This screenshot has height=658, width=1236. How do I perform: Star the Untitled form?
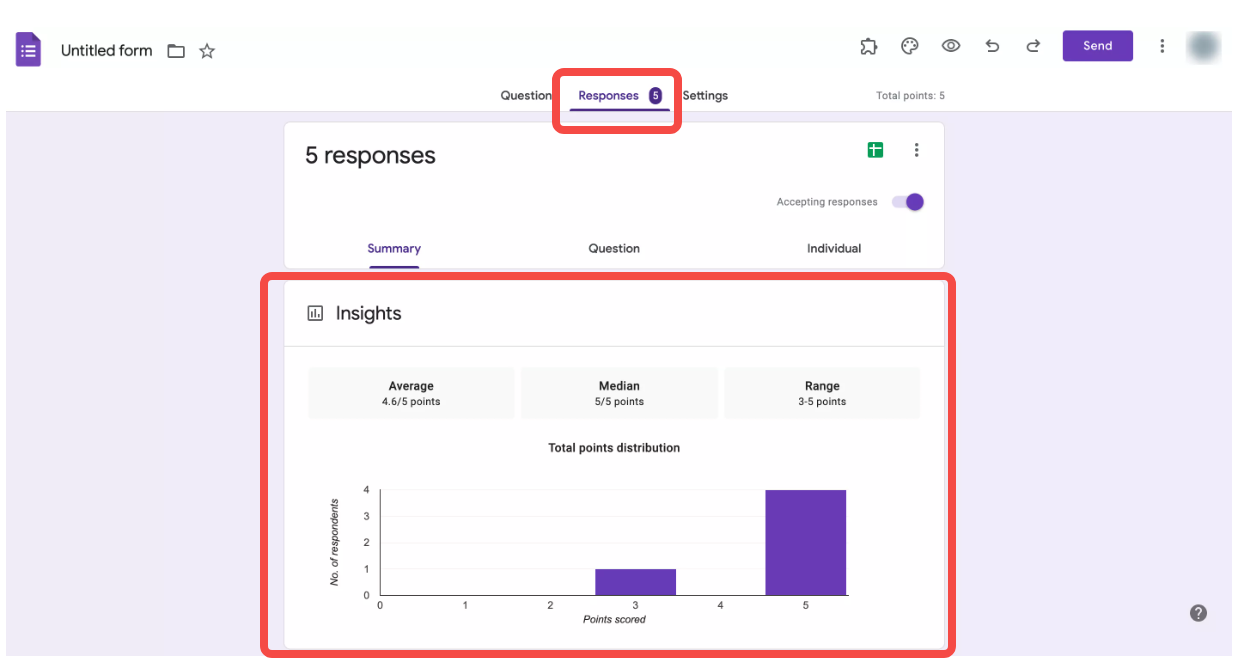click(x=207, y=50)
